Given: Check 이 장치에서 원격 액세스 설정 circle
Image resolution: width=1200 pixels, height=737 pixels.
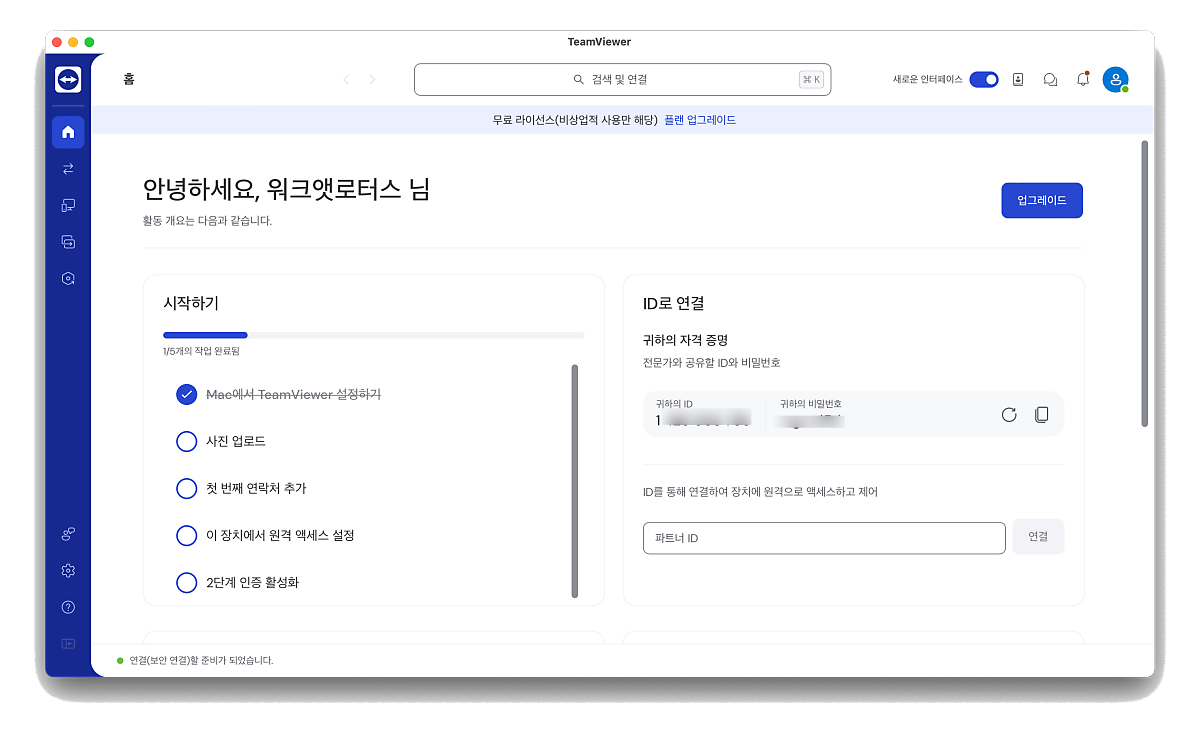Looking at the screenshot, I should 186,535.
